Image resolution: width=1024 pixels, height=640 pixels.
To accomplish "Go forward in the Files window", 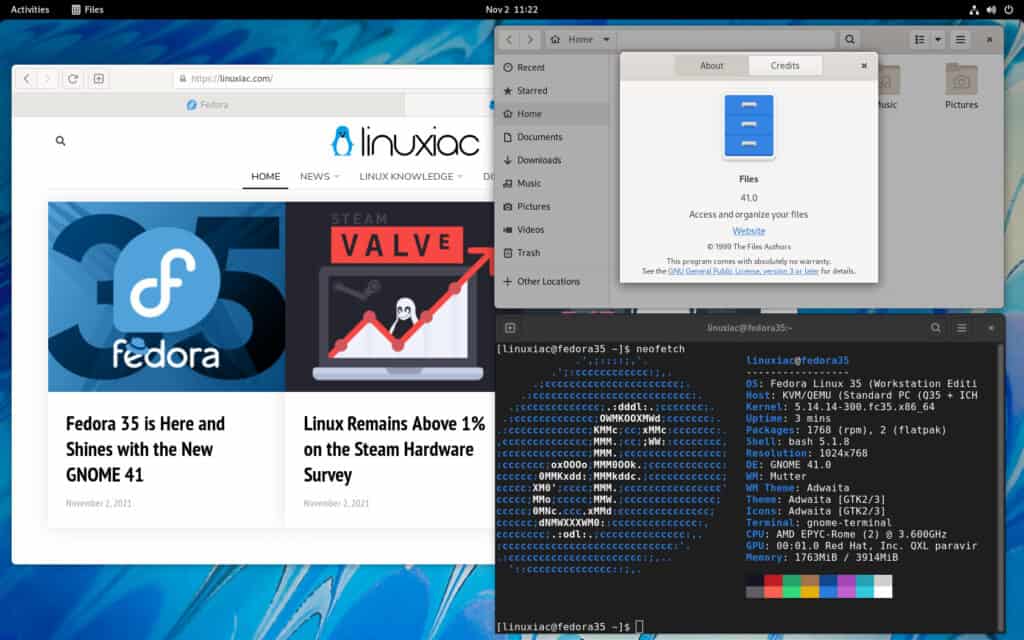I will [x=530, y=39].
